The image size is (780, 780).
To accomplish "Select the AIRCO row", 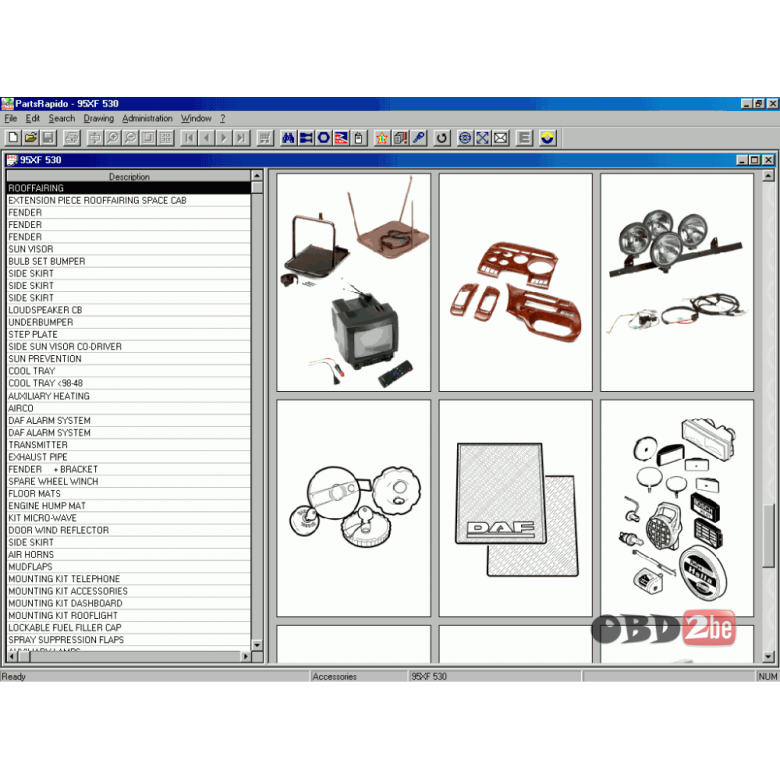I will [x=129, y=408].
